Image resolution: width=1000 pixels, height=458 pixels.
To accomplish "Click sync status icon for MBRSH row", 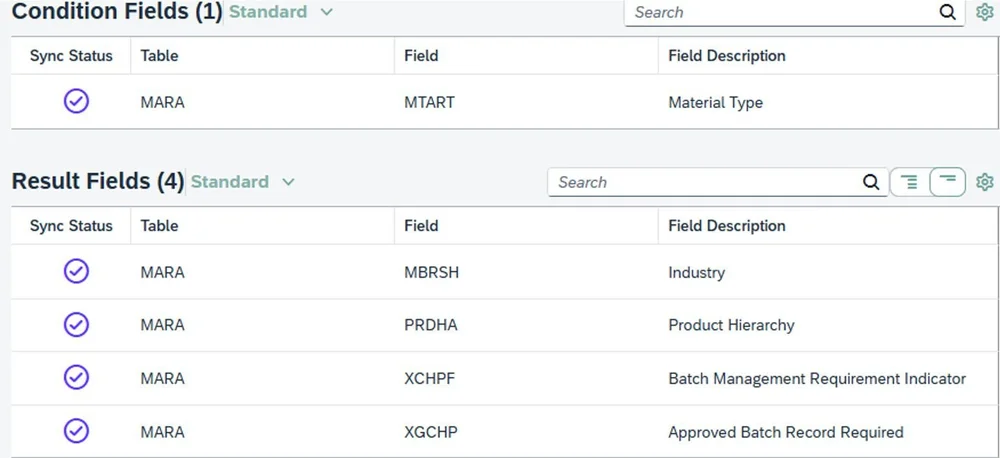I will (x=76, y=271).
